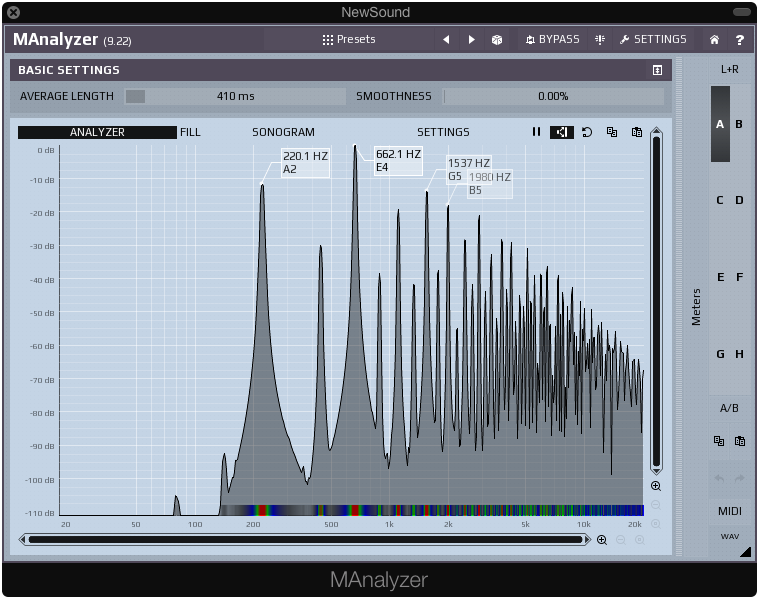
Task: Select the L+R channel mode
Action: point(729,70)
